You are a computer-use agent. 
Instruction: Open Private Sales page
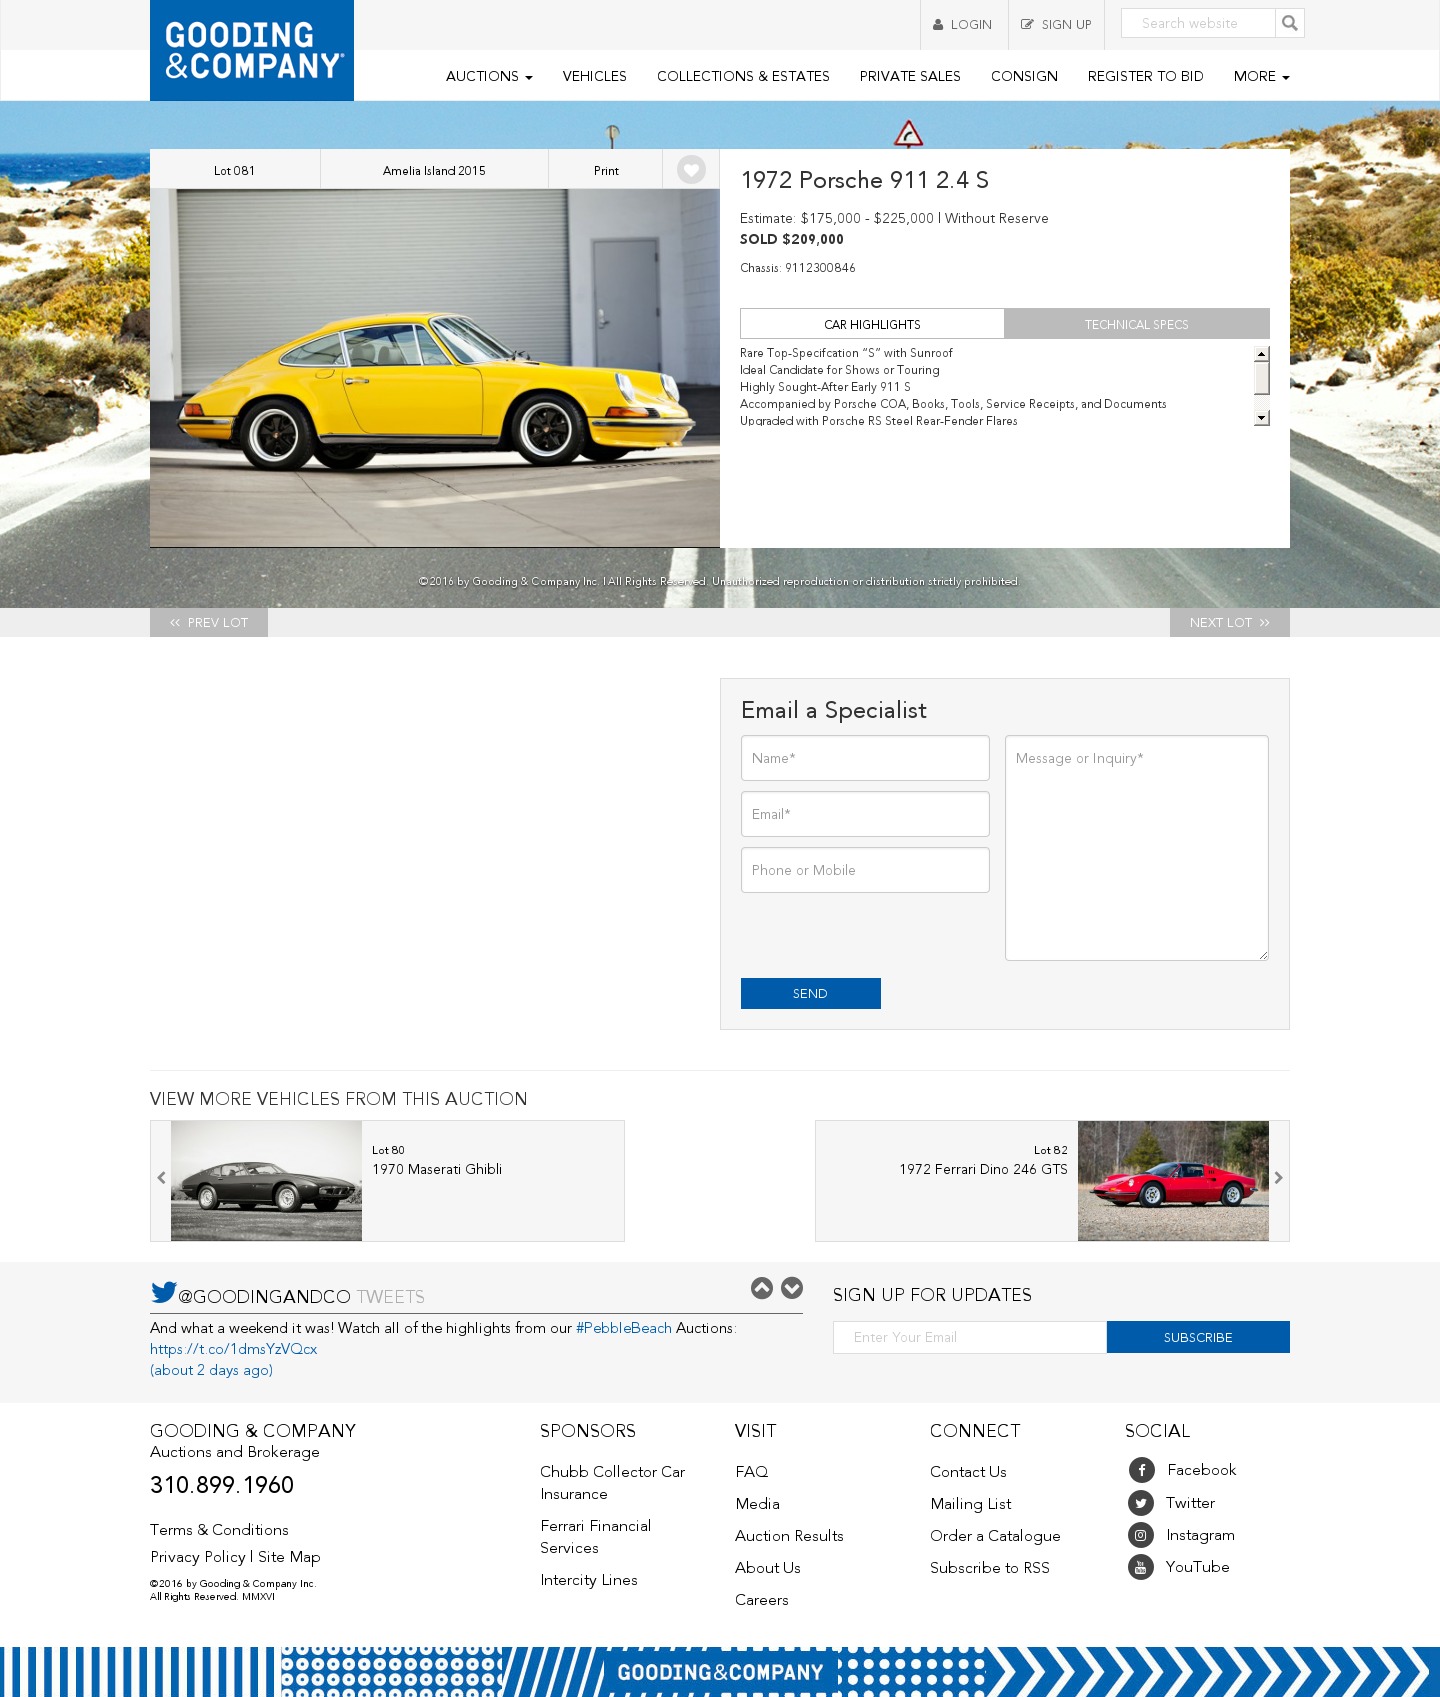coord(910,76)
